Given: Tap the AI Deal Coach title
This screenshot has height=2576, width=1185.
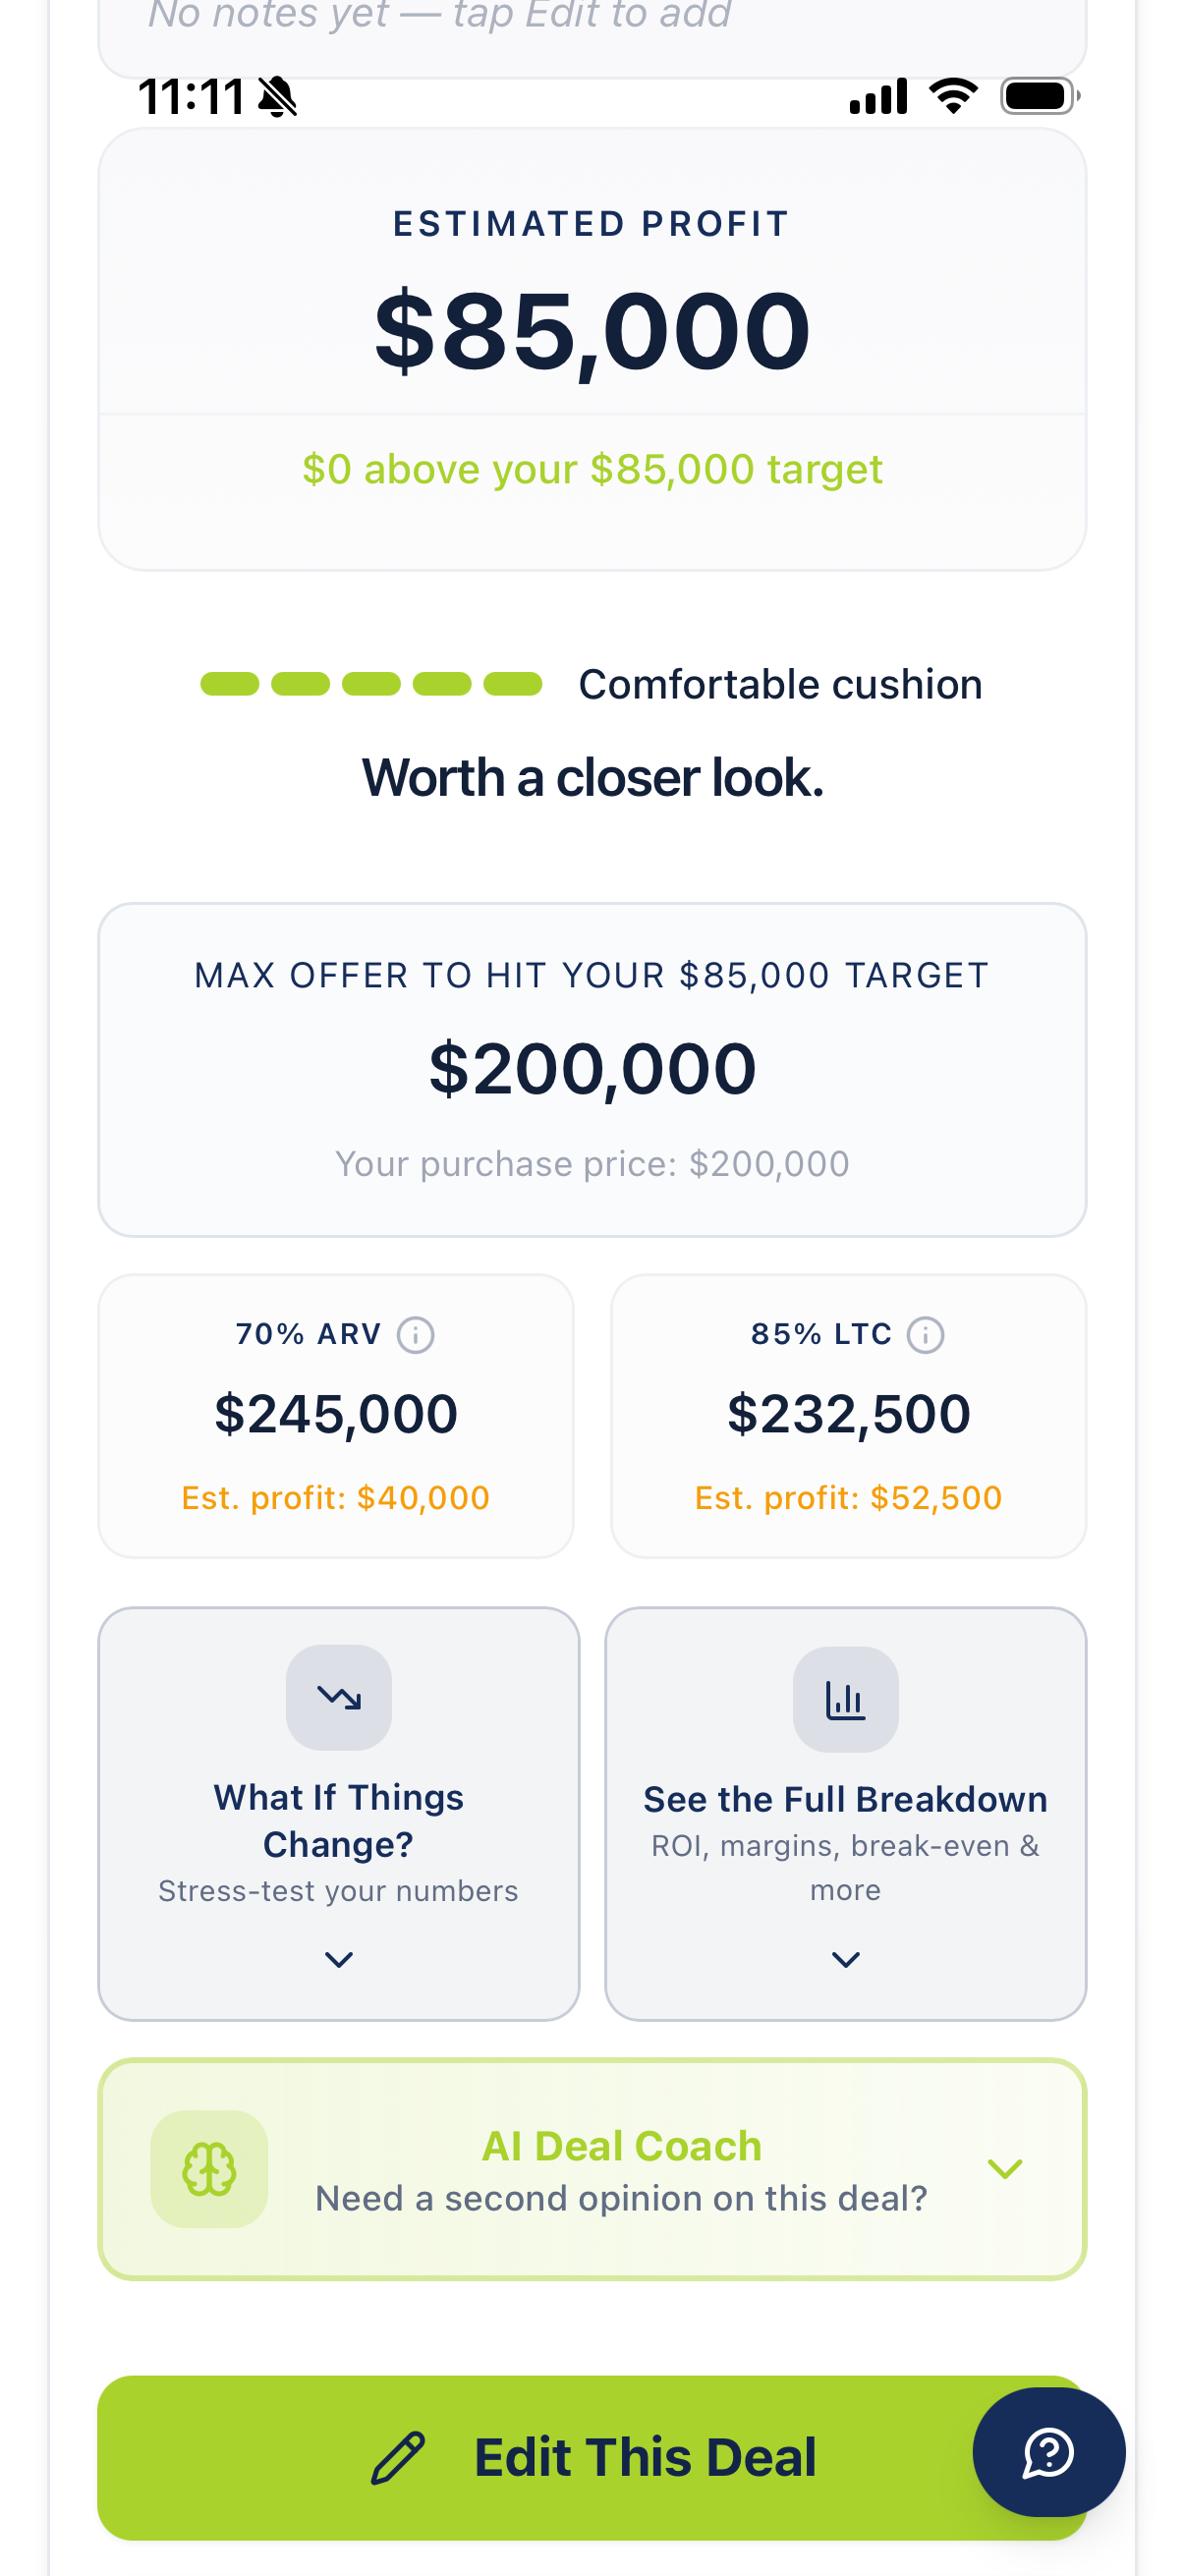Looking at the screenshot, I should click(622, 2146).
